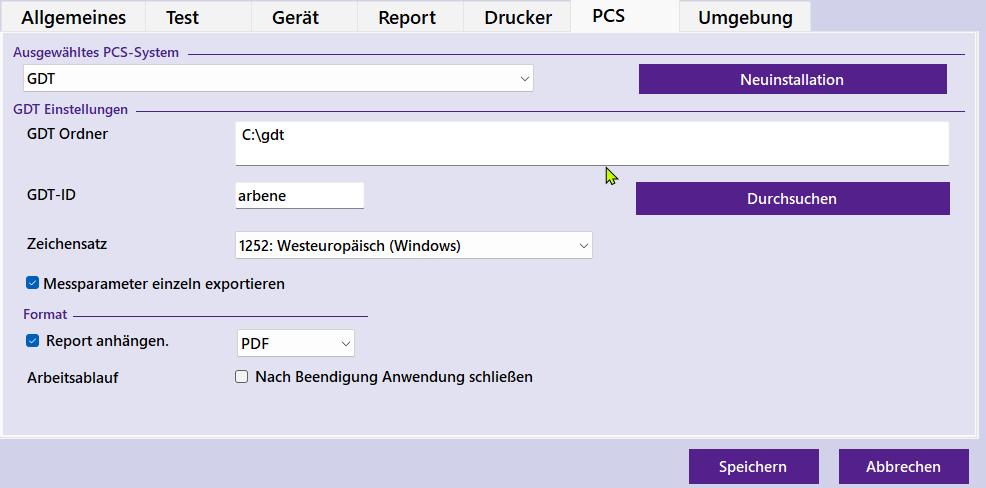Click into the GDT Ordner path field
Screen dimensions: 986x488
(591, 143)
